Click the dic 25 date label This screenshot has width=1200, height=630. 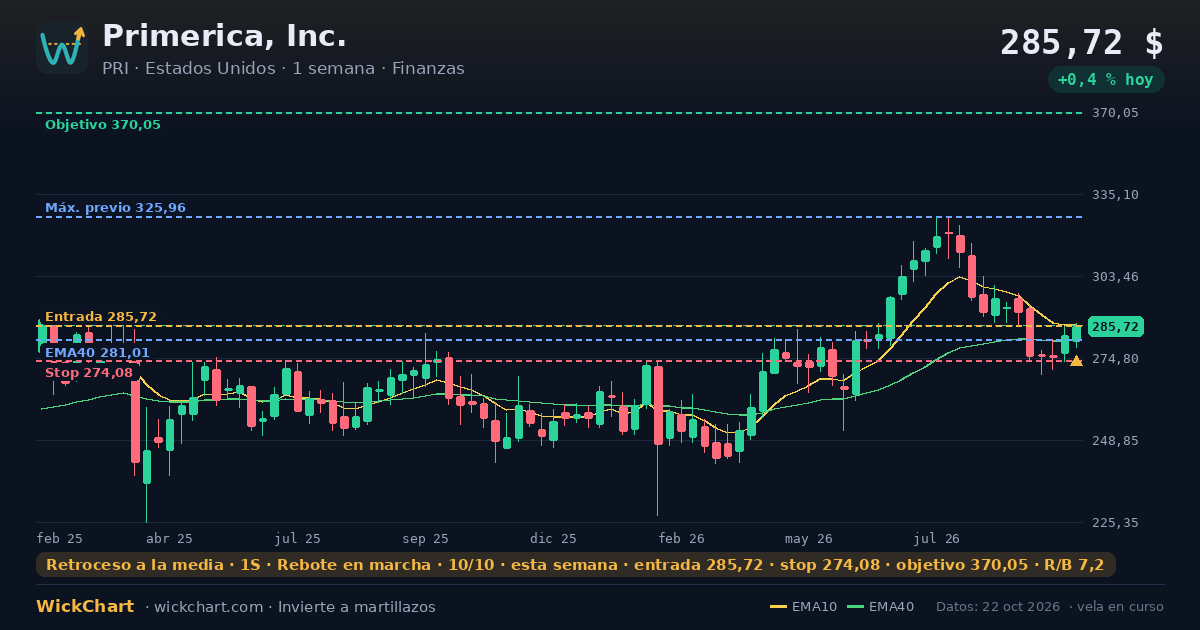554,538
